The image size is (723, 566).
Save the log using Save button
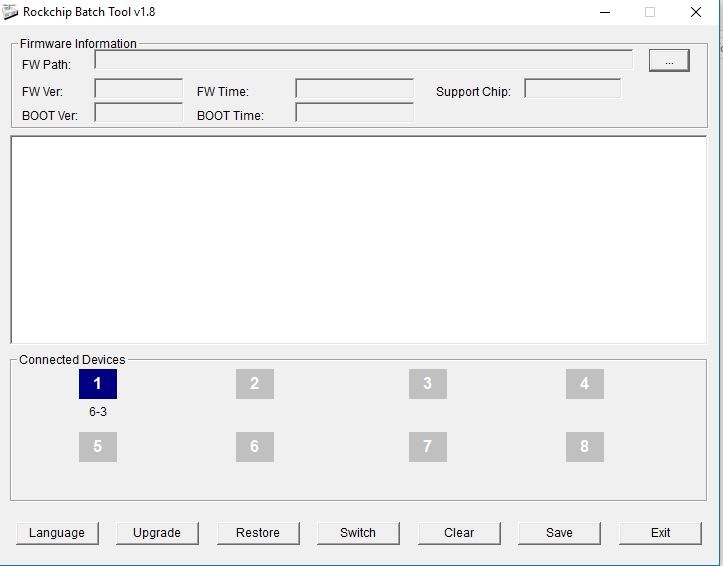click(559, 533)
